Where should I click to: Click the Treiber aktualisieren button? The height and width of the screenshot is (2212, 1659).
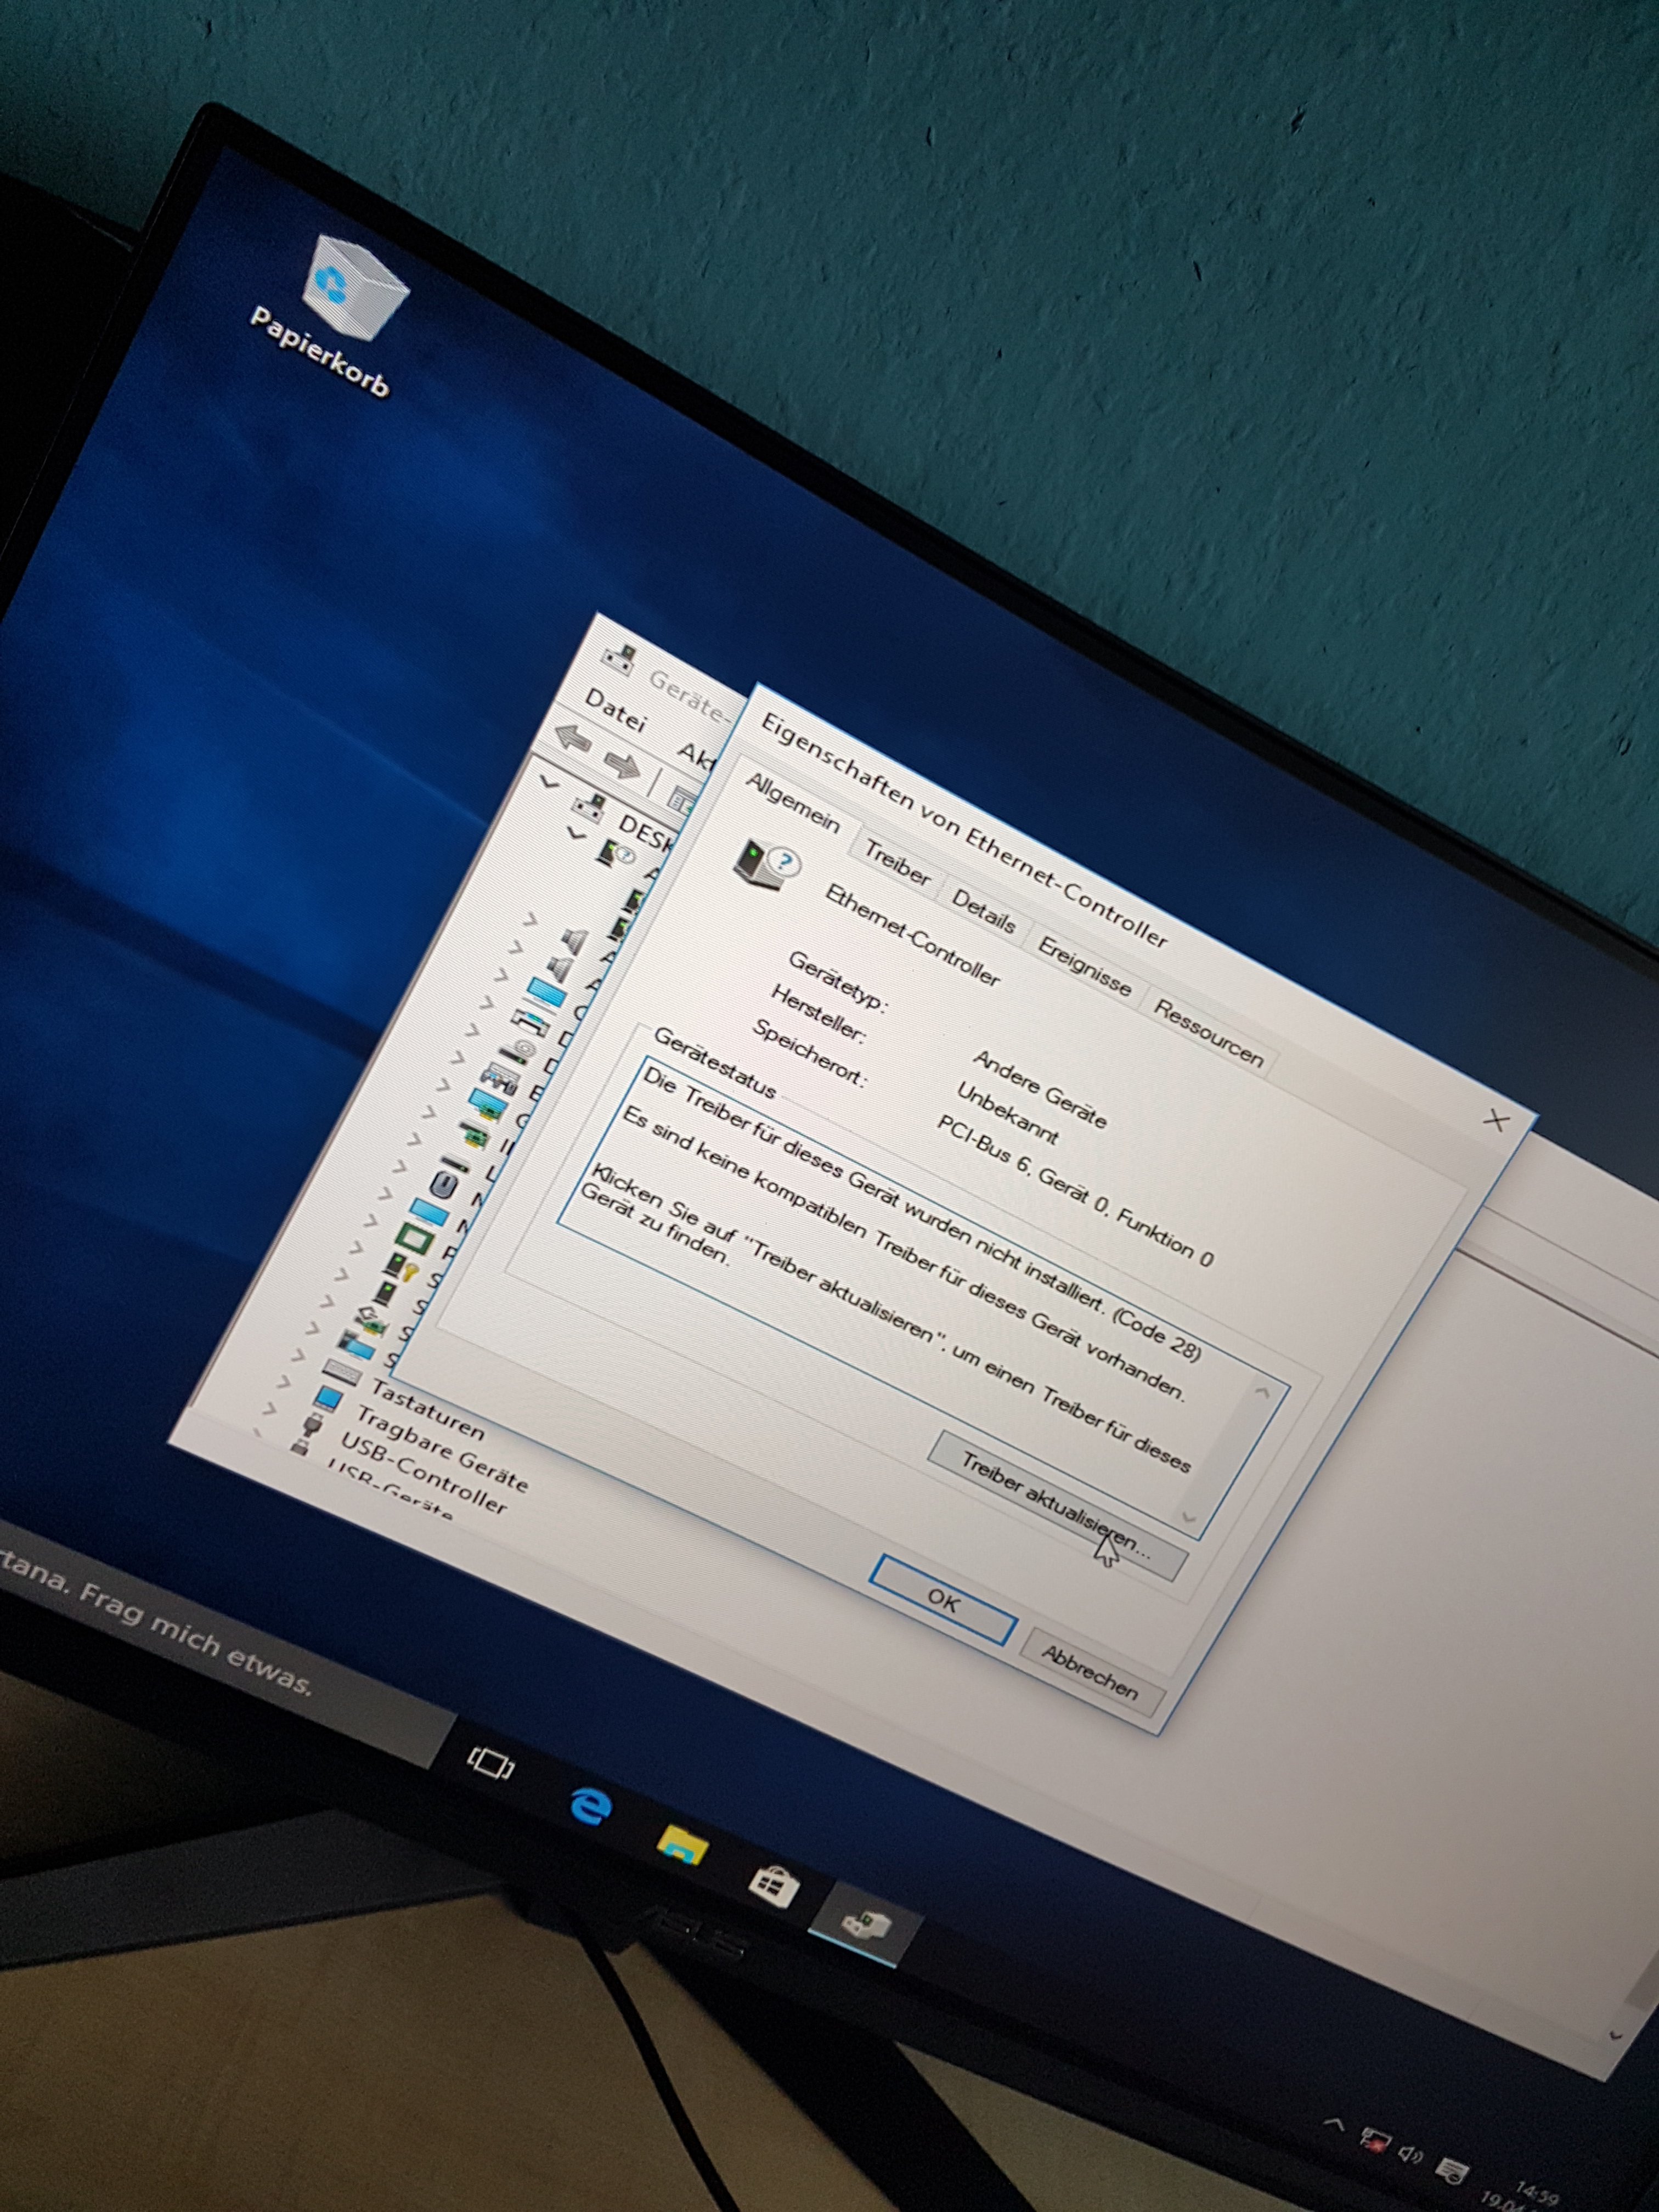(1056, 1507)
